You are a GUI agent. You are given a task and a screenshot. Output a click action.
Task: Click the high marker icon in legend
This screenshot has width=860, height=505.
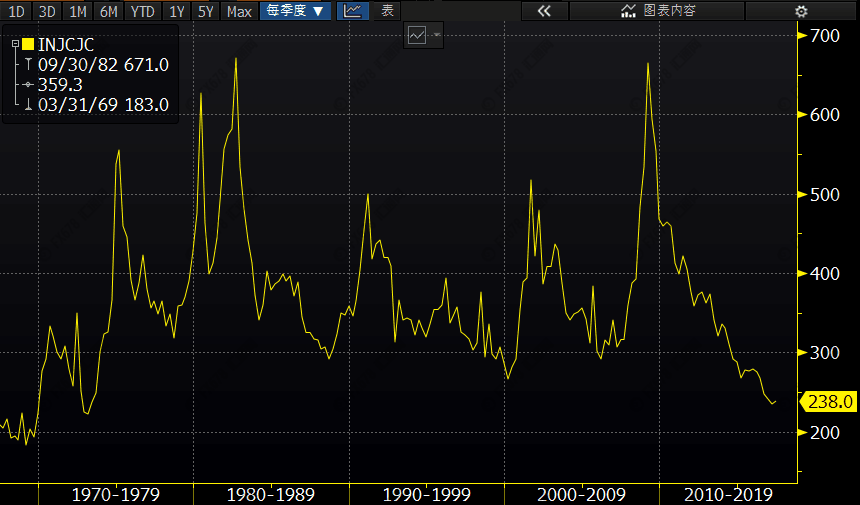click(x=29, y=65)
